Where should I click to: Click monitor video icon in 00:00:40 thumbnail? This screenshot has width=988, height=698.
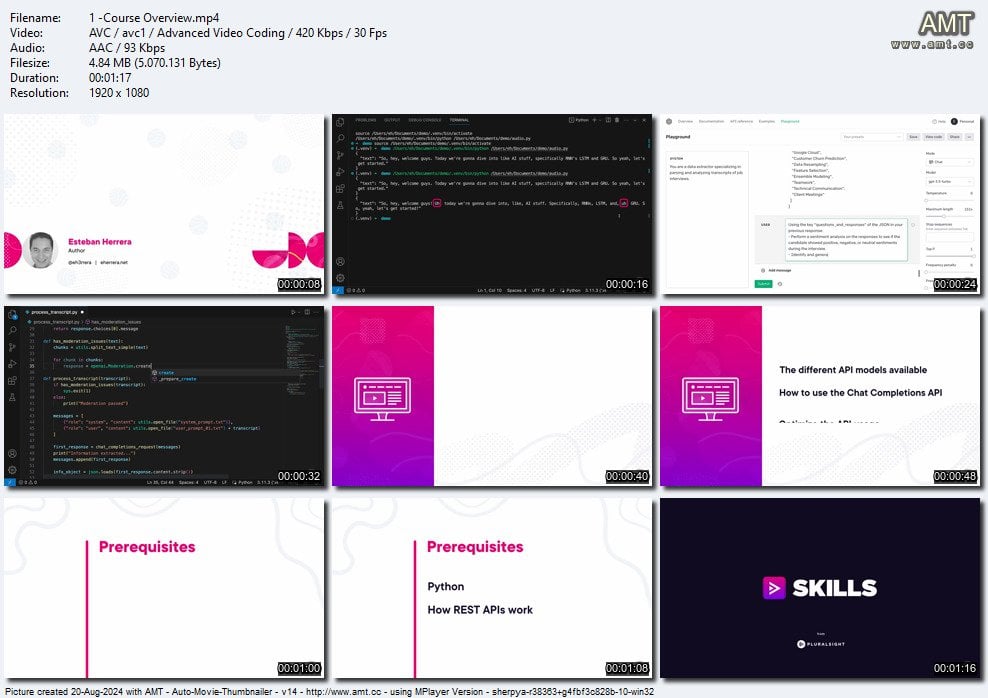click(382, 399)
